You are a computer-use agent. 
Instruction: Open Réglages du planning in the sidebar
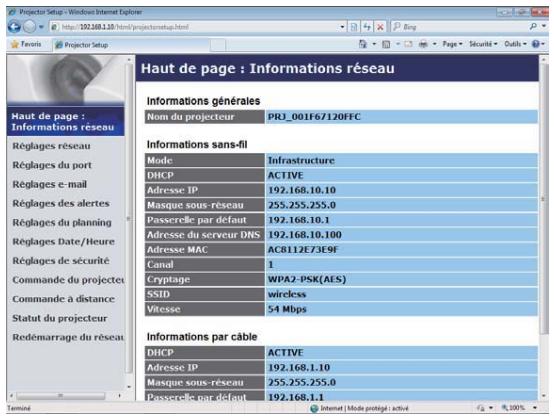point(62,223)
